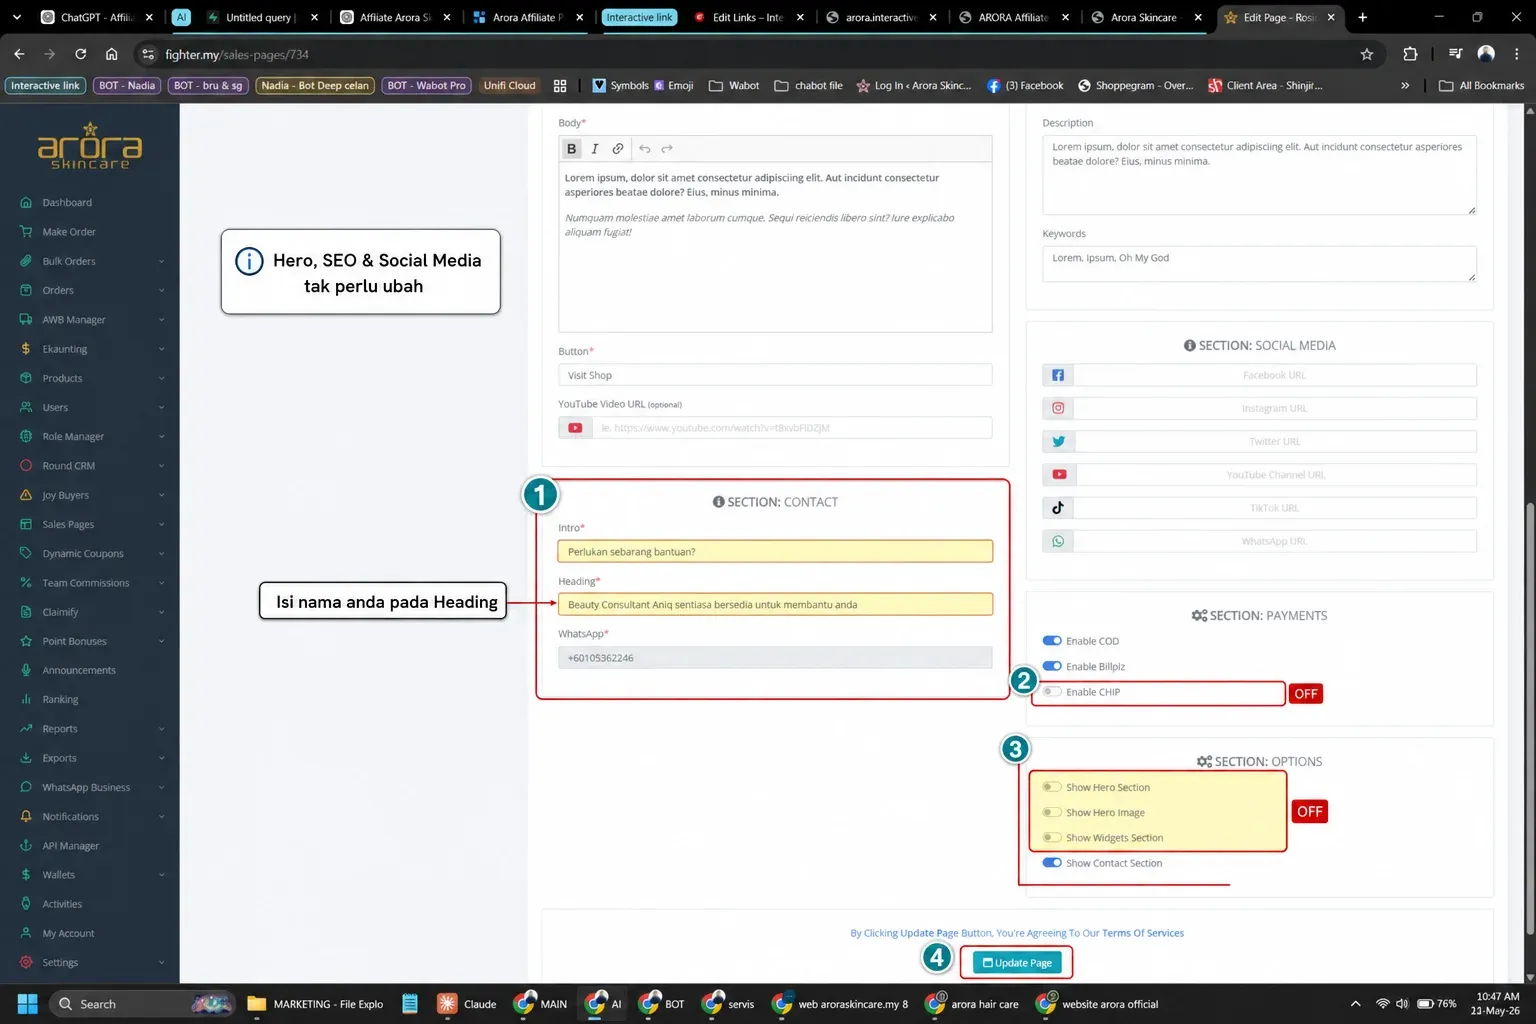The width and height of the screenshot is (1536, 1024).
Task: Toggle the Enable CHIP switch
Action: 1052,692
